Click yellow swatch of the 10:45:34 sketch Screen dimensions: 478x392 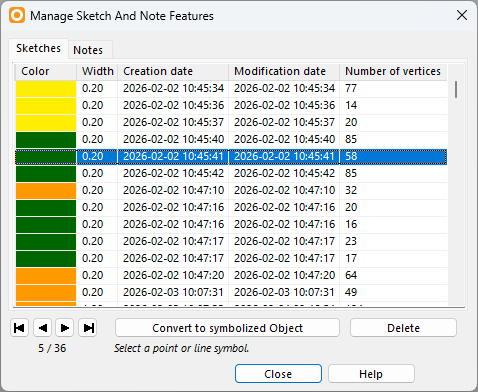(46, 89)
